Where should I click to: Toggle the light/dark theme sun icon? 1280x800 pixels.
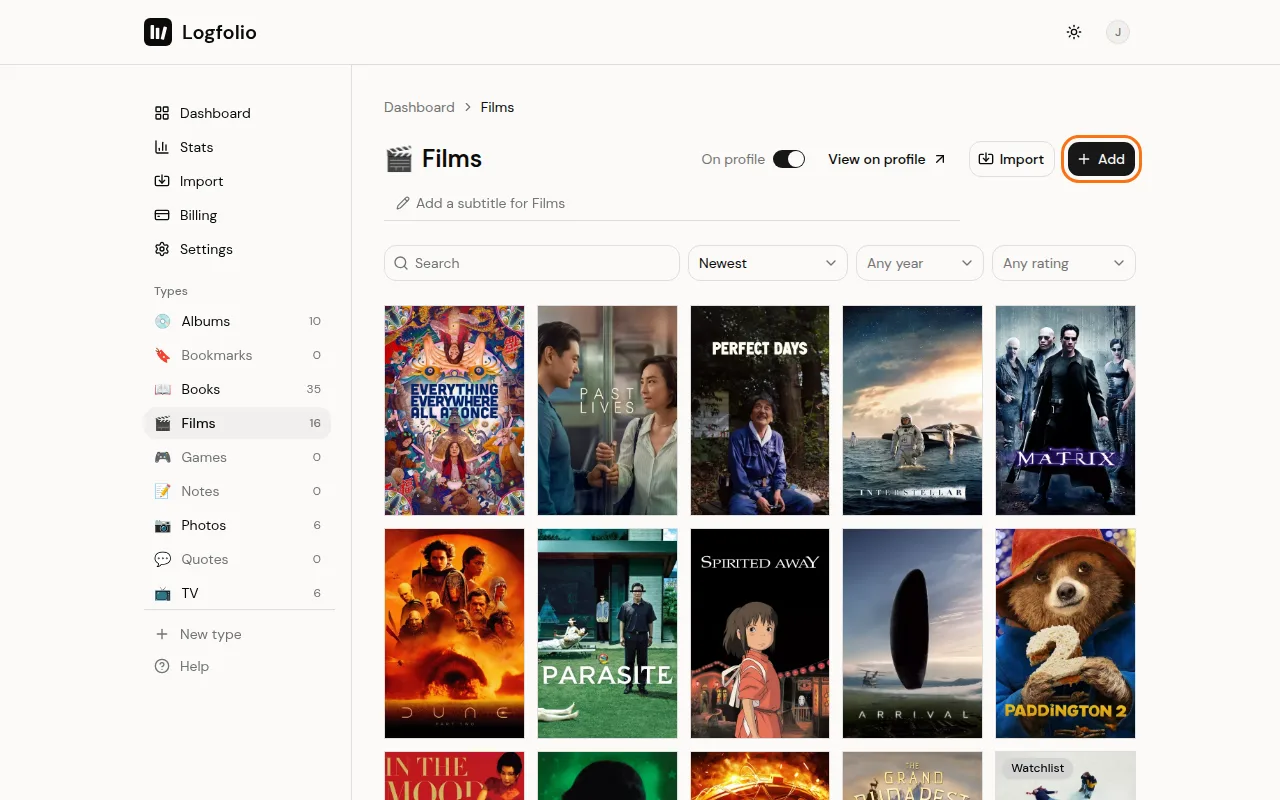point(1074,32)
